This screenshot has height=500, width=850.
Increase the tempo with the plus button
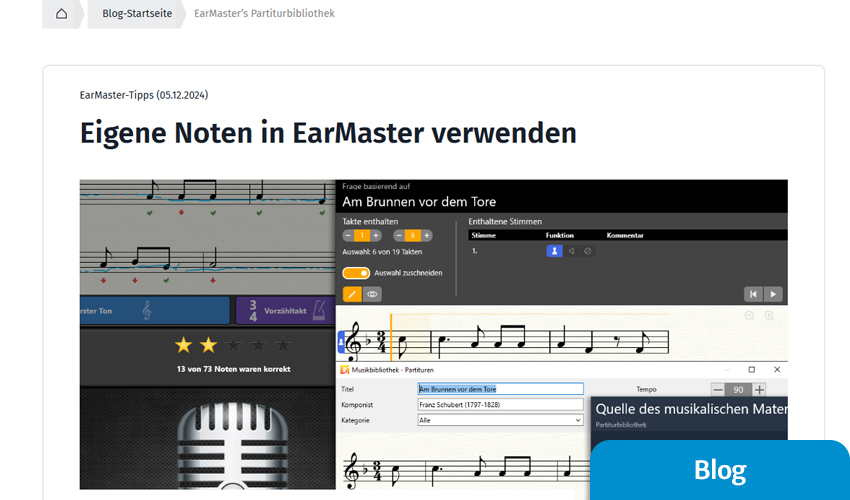759,389
